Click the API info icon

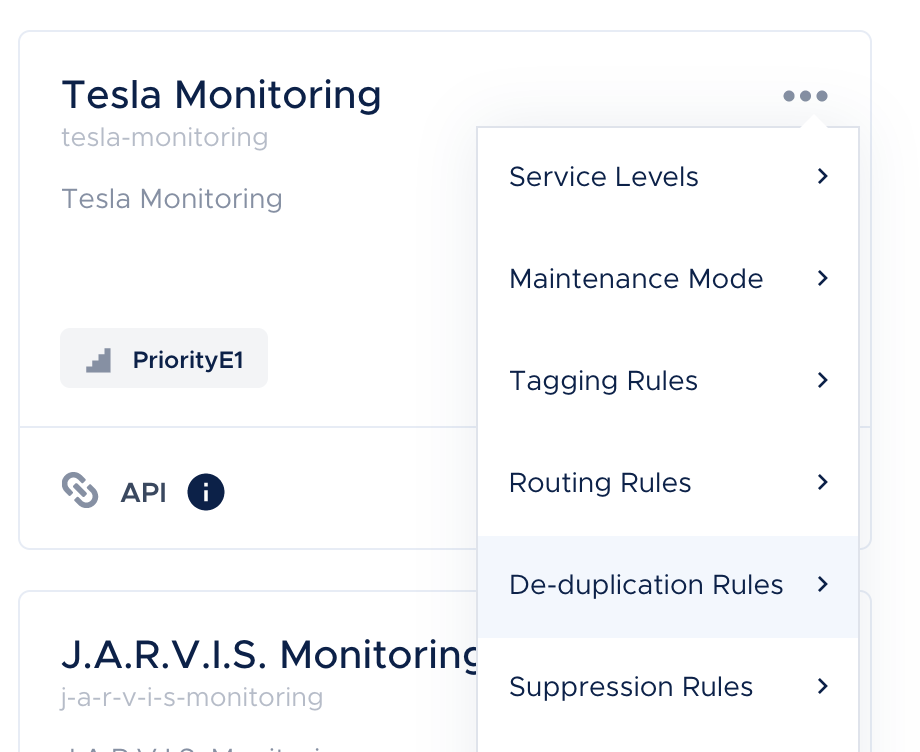[x=206, y=492]
